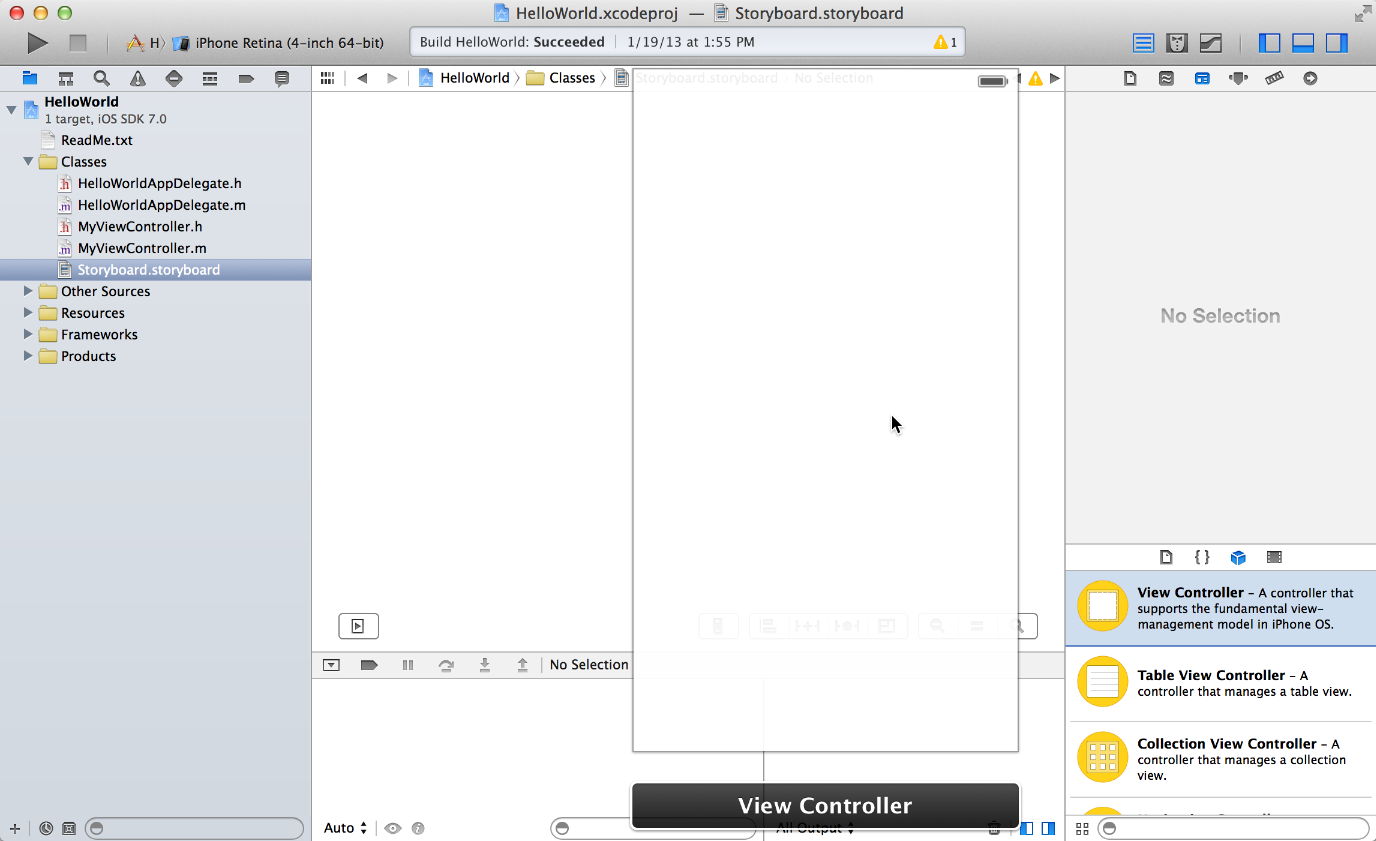Open the Issue navigator warning icon
Viewport: 1376px width, 841px height.
[138, 78]
